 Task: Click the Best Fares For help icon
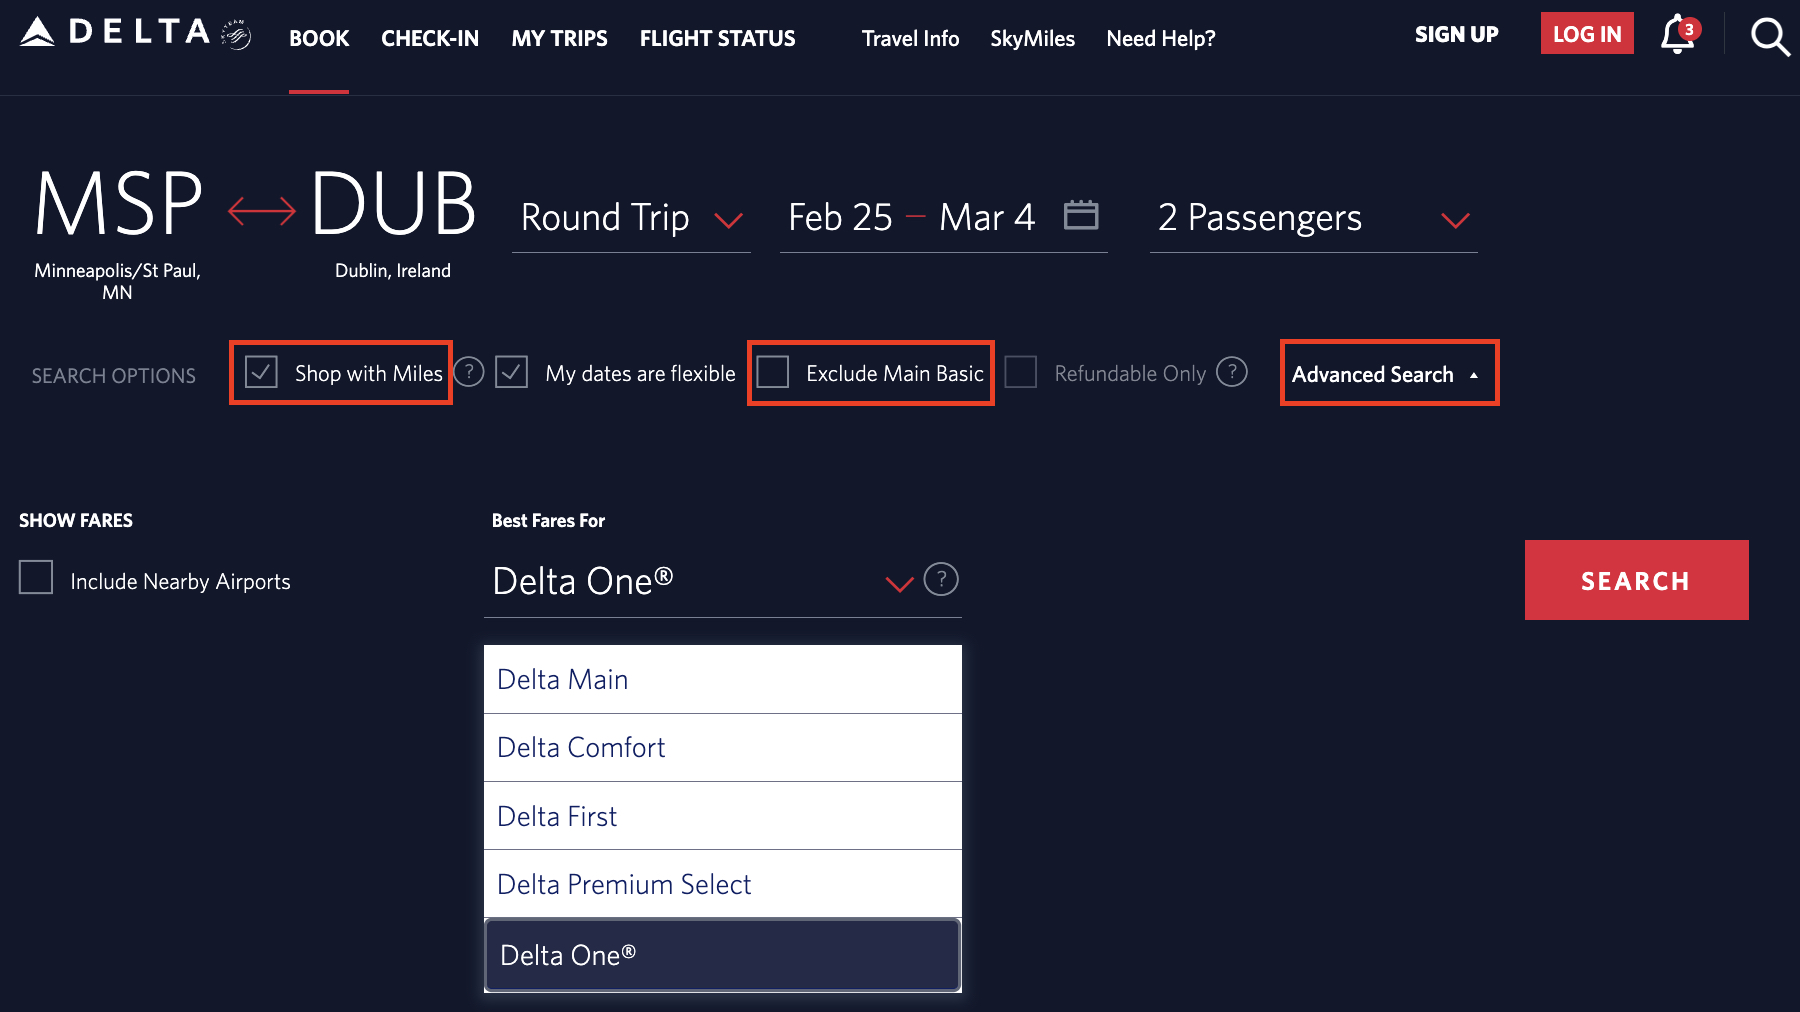(x=940, y=580)
